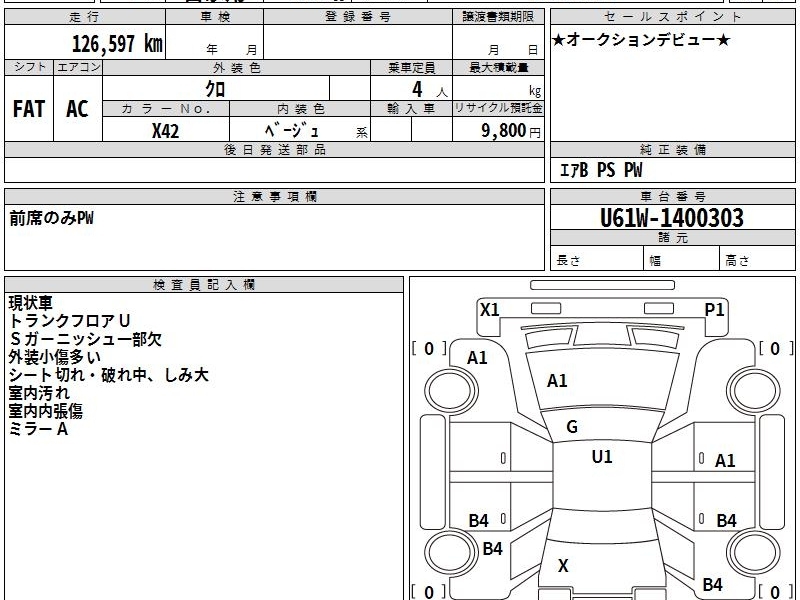Select the エアコン header cell

click(x=78, y=67)
